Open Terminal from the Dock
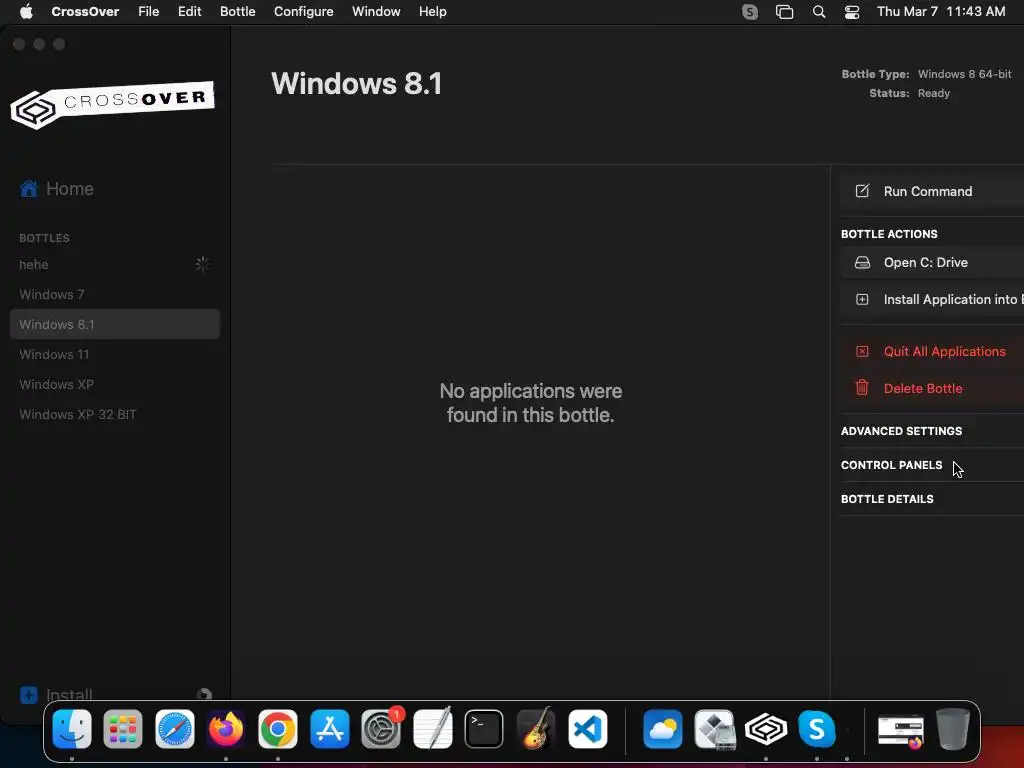This screenshot has width=1024, height=768. 484,729
